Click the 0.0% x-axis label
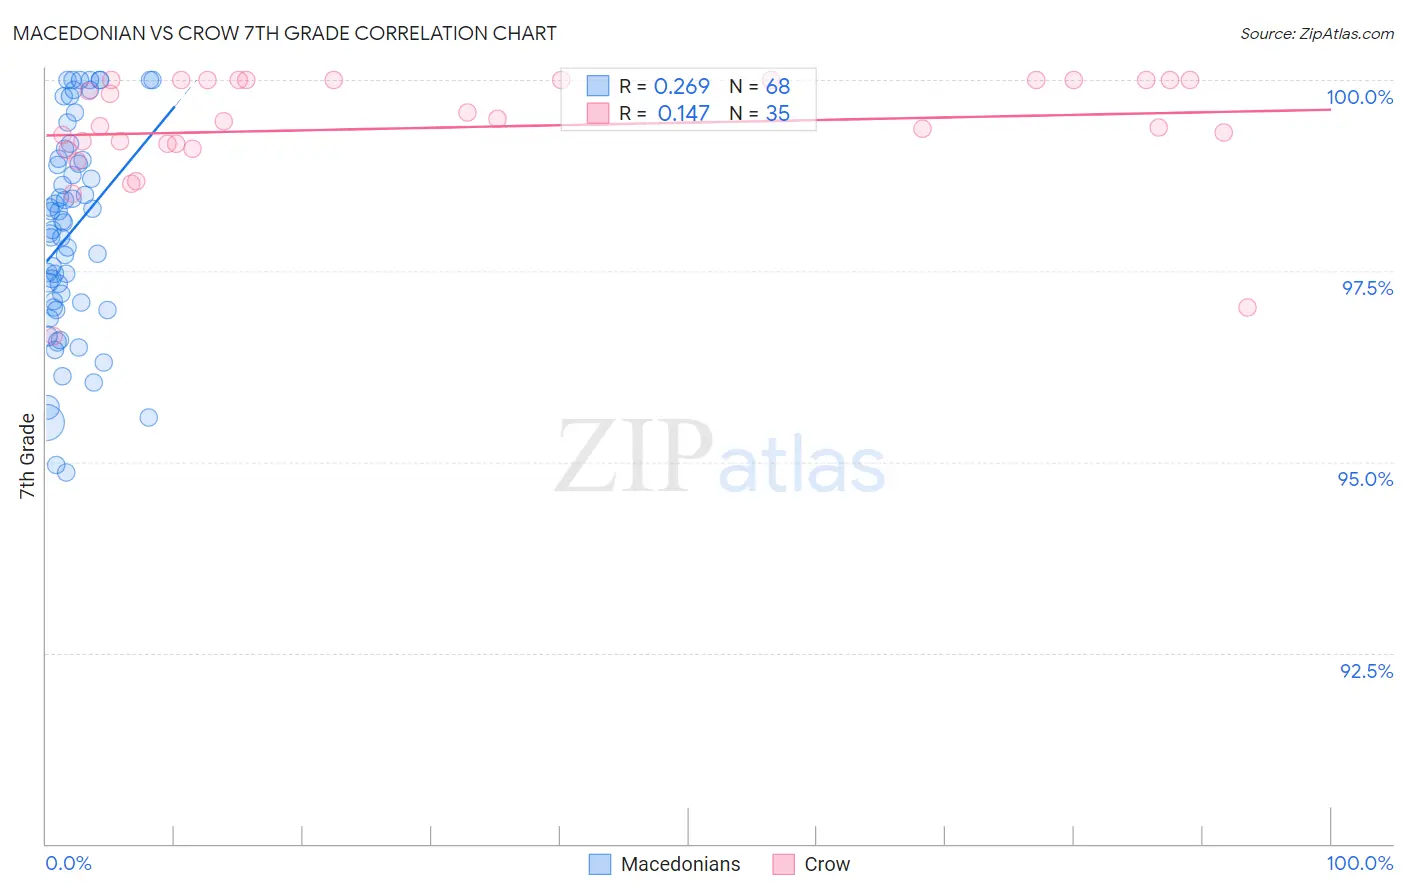Viewport: 1406px width, 892px height. (69, 863)
